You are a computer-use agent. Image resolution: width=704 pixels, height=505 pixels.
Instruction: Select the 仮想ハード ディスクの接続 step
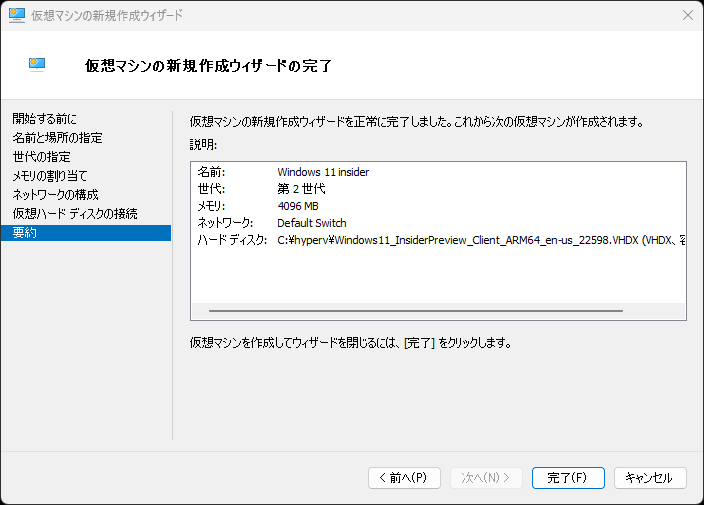tap(75, 213)
